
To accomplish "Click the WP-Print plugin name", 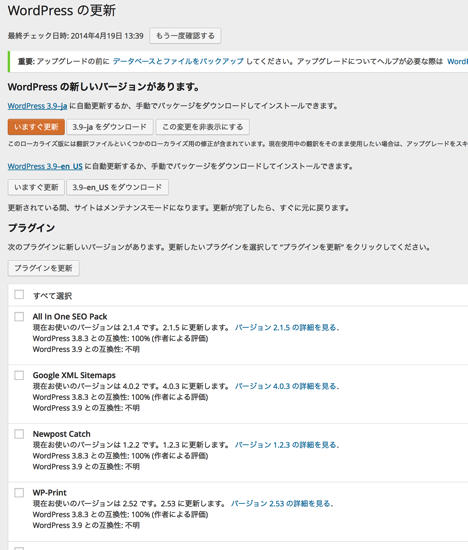I will [x=49, y=492].
